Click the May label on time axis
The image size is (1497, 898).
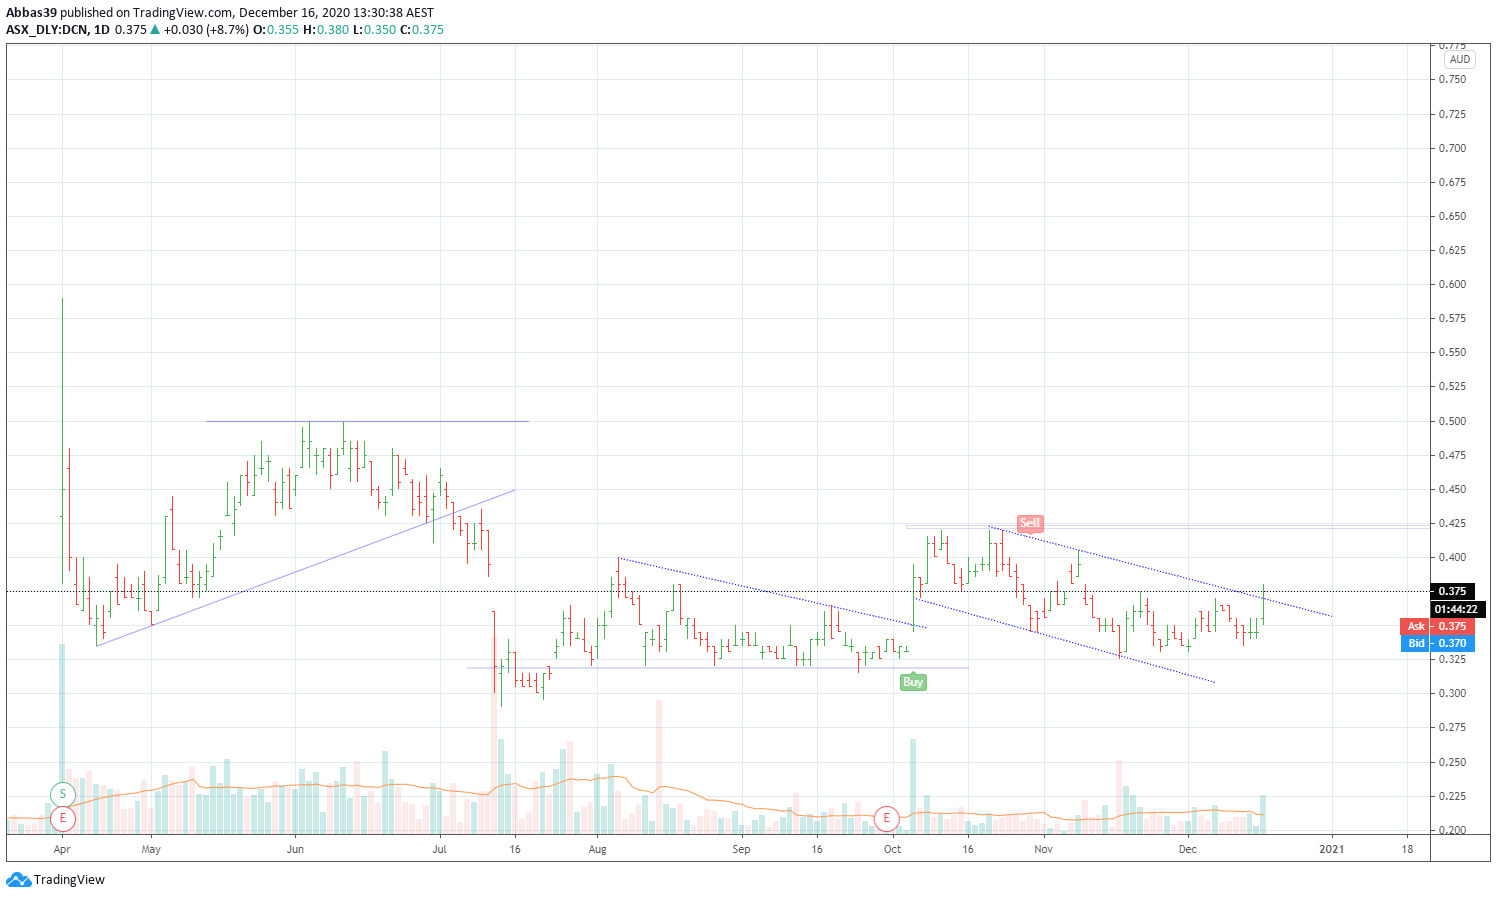(x=151, y=849)
